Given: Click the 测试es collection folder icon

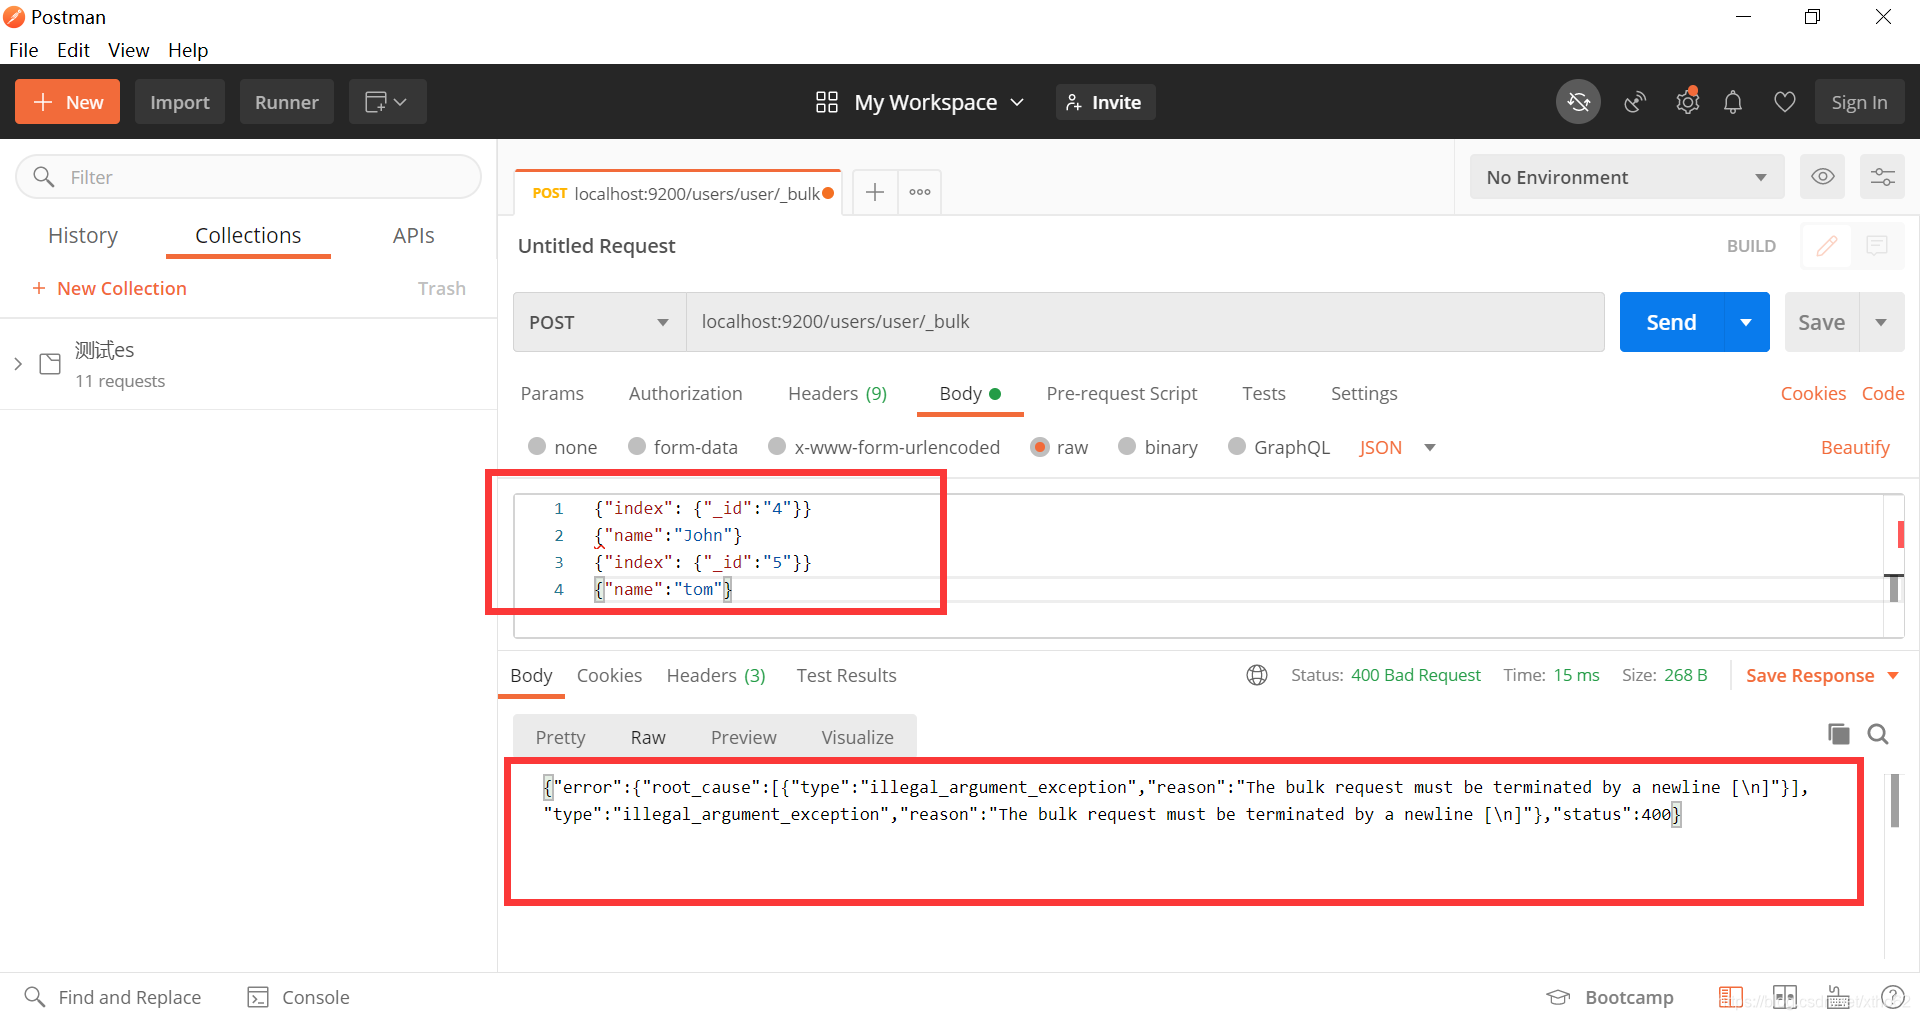Looking at the screenshot, I should pyautogui.click(x=50, y=364).
